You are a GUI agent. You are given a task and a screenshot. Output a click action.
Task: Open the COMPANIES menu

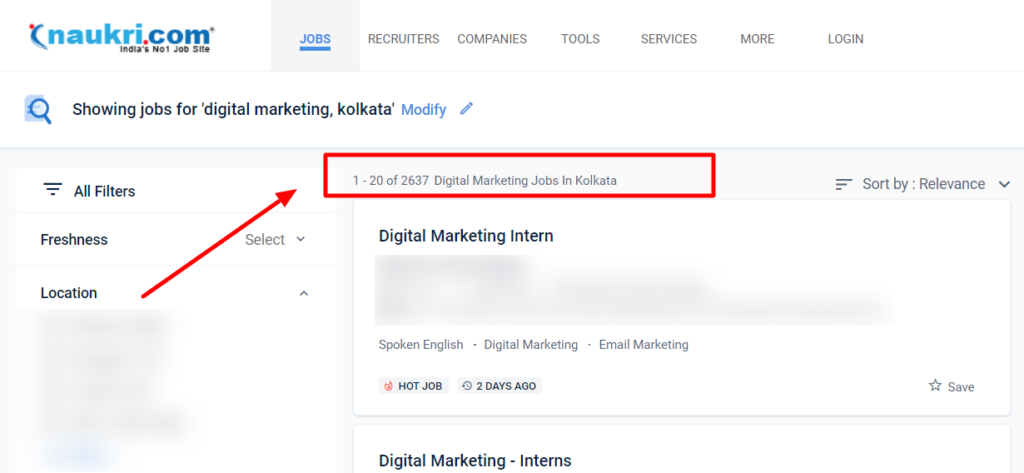pos(492,39)
